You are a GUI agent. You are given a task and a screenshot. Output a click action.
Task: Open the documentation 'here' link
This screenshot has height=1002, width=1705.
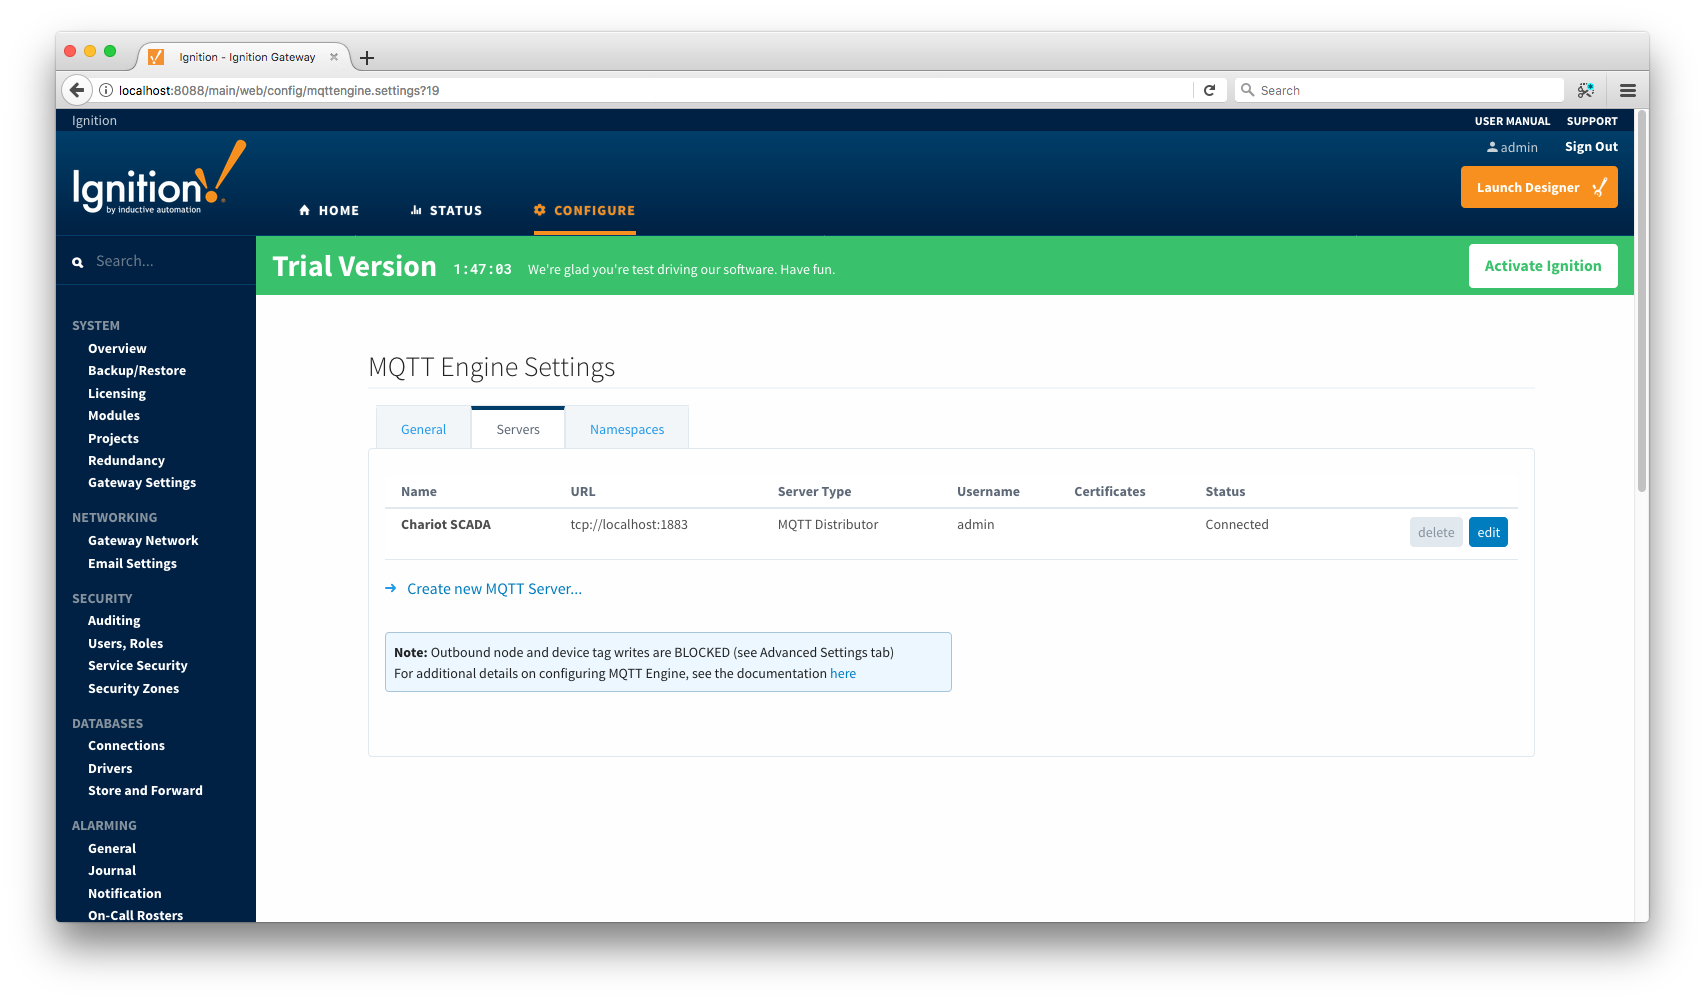click(843, 673)
